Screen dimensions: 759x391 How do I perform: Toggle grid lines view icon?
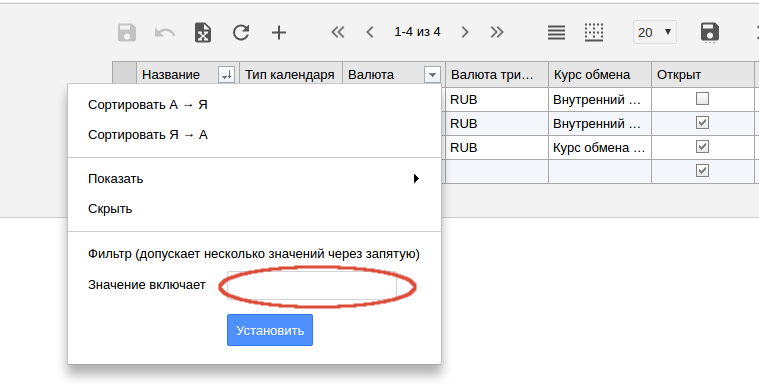[x=594, y=32]
